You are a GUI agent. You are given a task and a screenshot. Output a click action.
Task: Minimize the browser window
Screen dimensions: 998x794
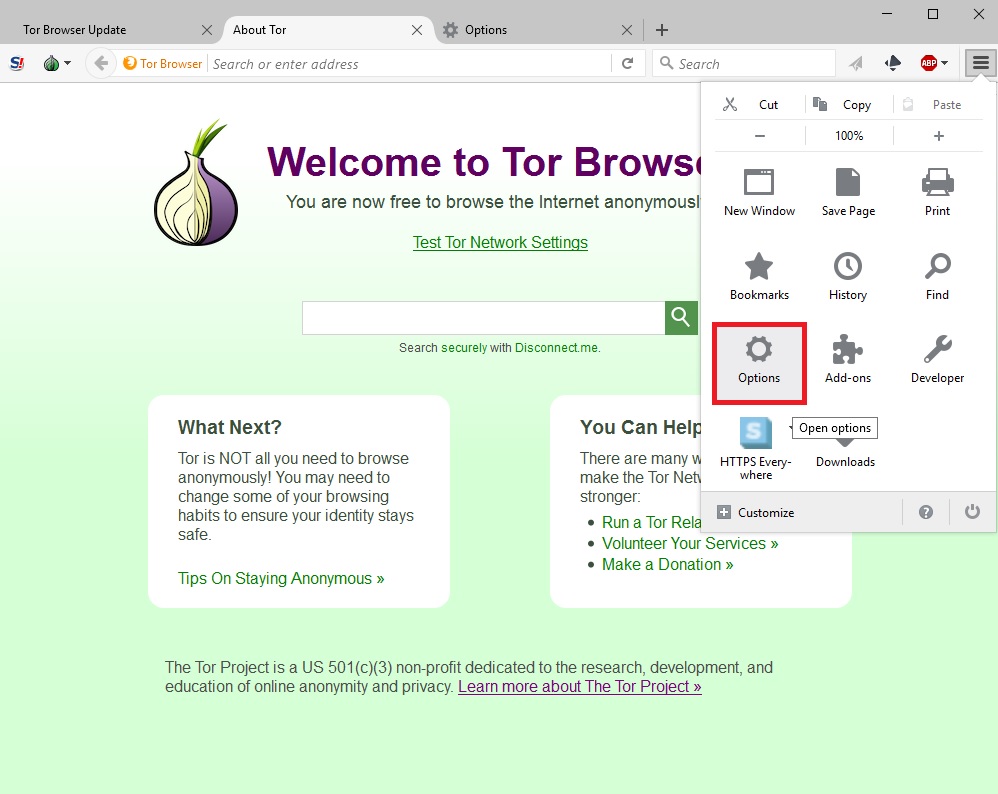887,13
